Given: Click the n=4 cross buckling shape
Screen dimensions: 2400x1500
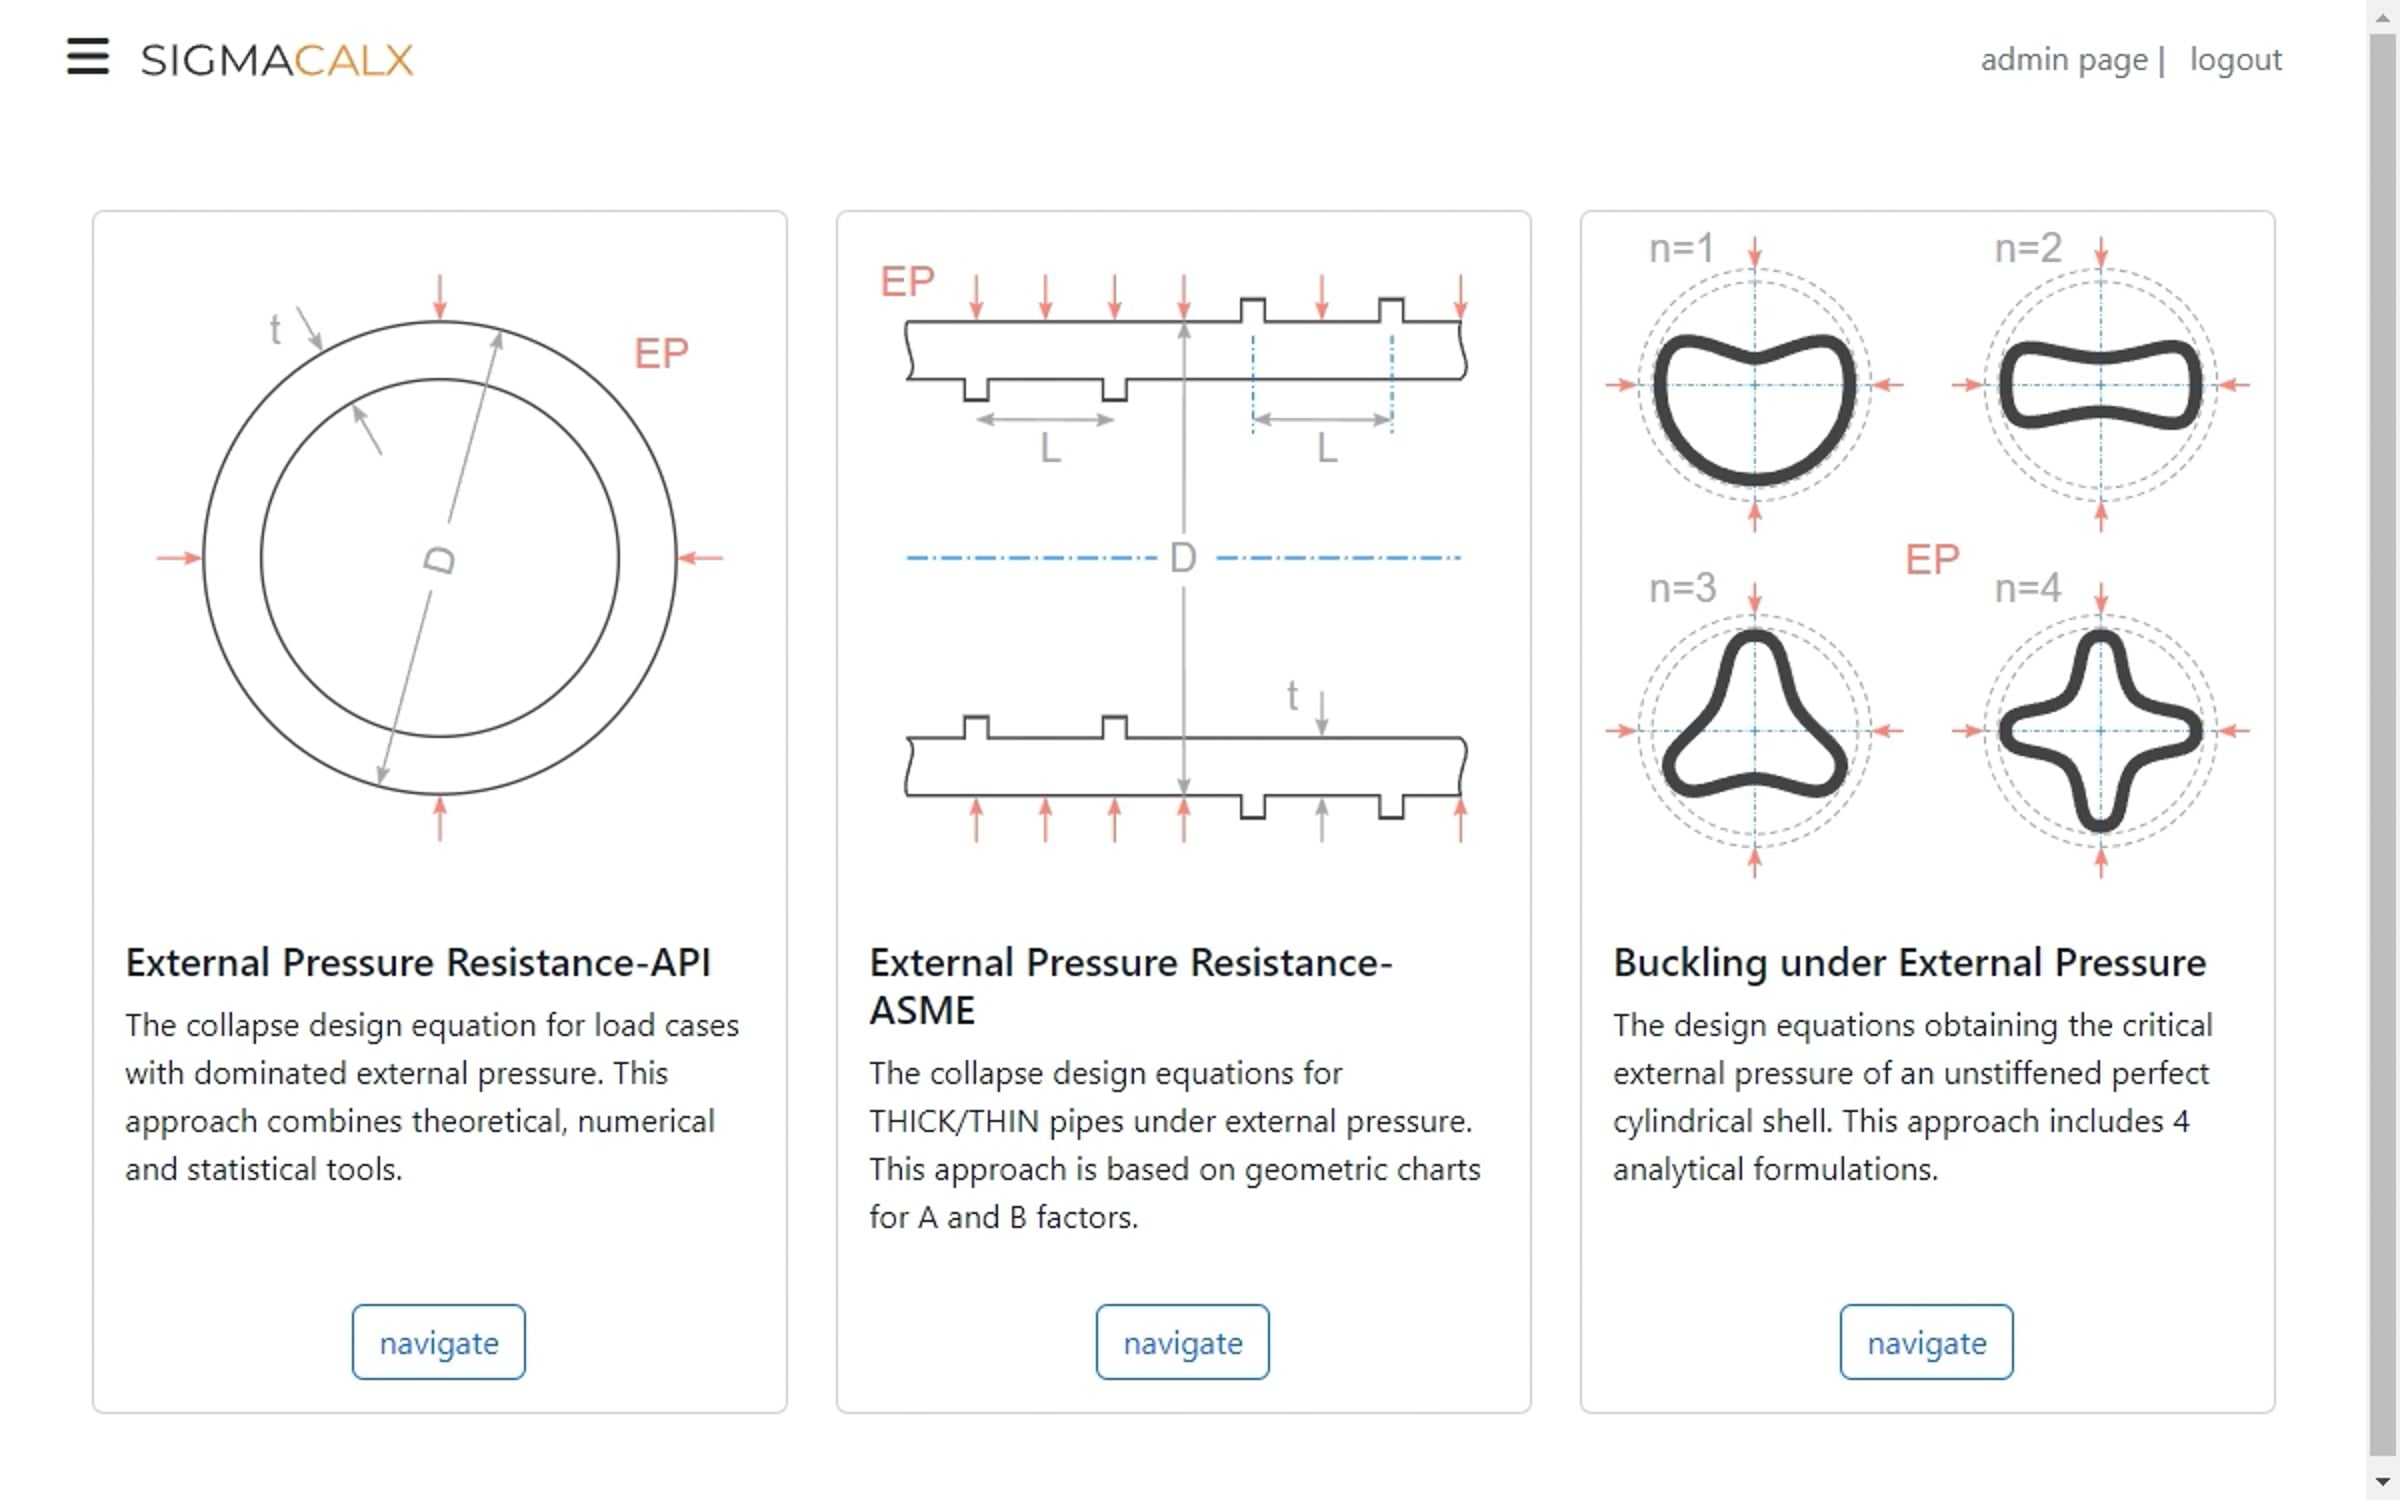Looking at the screenshot, I should (2100, 730).
